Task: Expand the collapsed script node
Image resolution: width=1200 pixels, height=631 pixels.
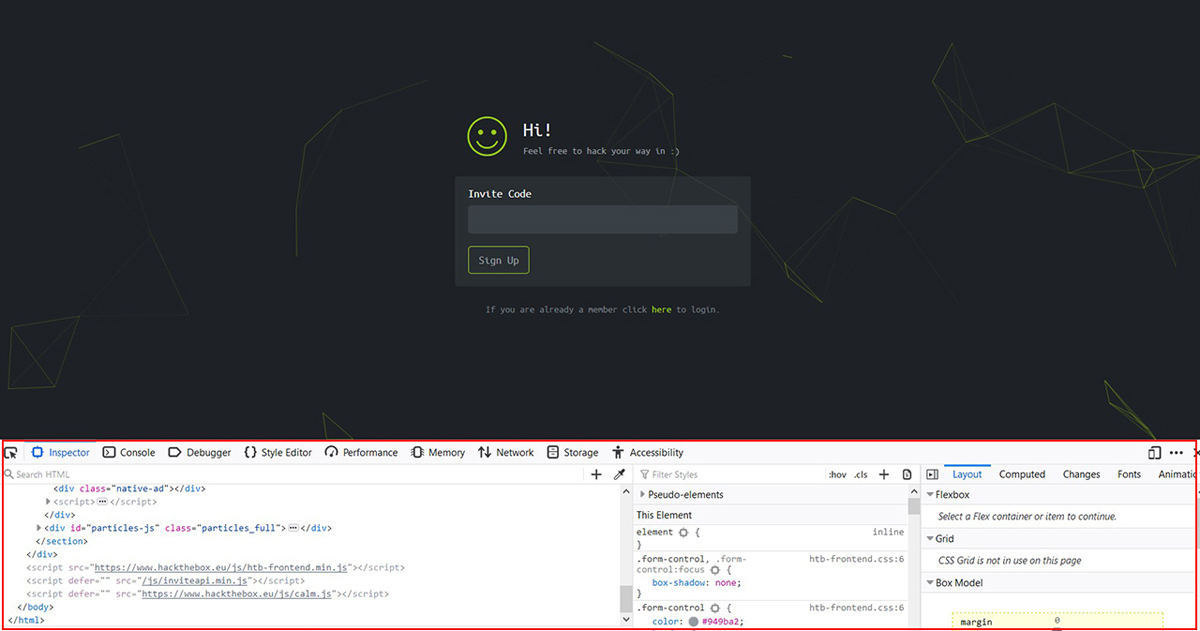Action: pyautogui.click(x=48, y=502)
